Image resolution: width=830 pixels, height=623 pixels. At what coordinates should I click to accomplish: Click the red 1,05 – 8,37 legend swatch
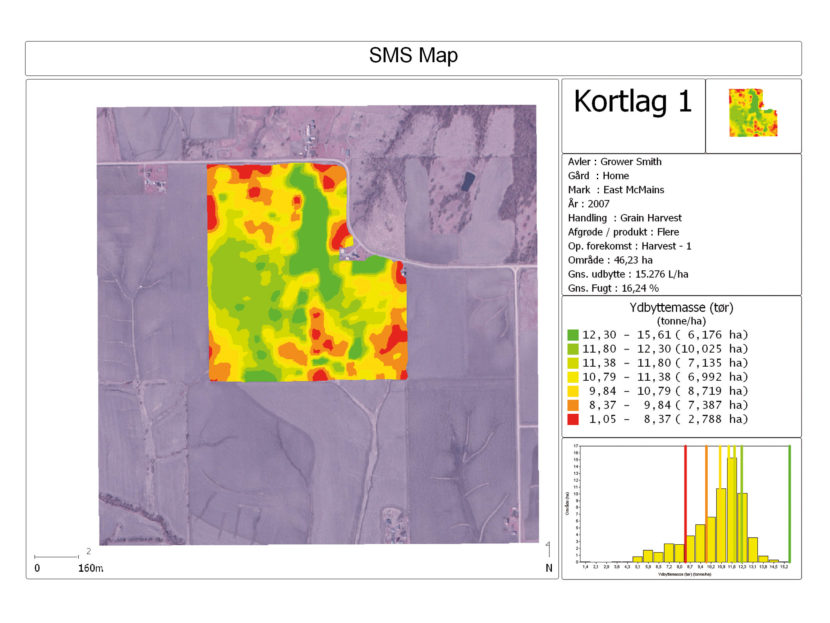tap(573, 419)
